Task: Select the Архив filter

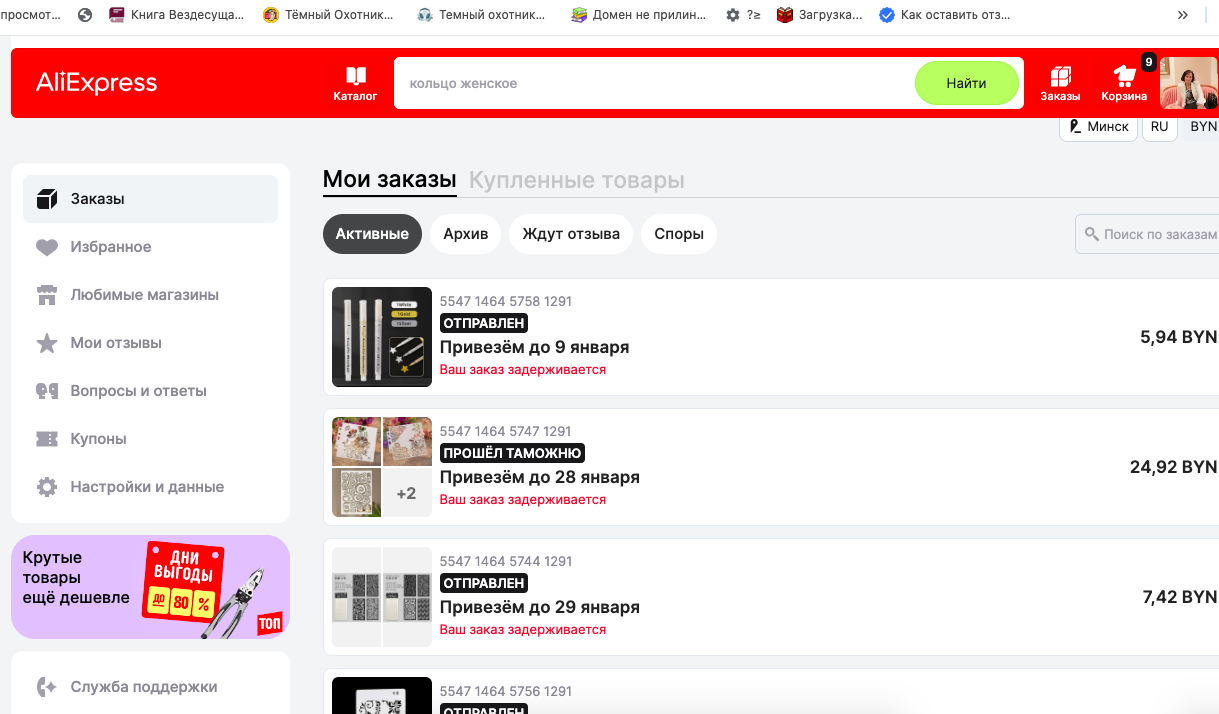Action: 466,234
